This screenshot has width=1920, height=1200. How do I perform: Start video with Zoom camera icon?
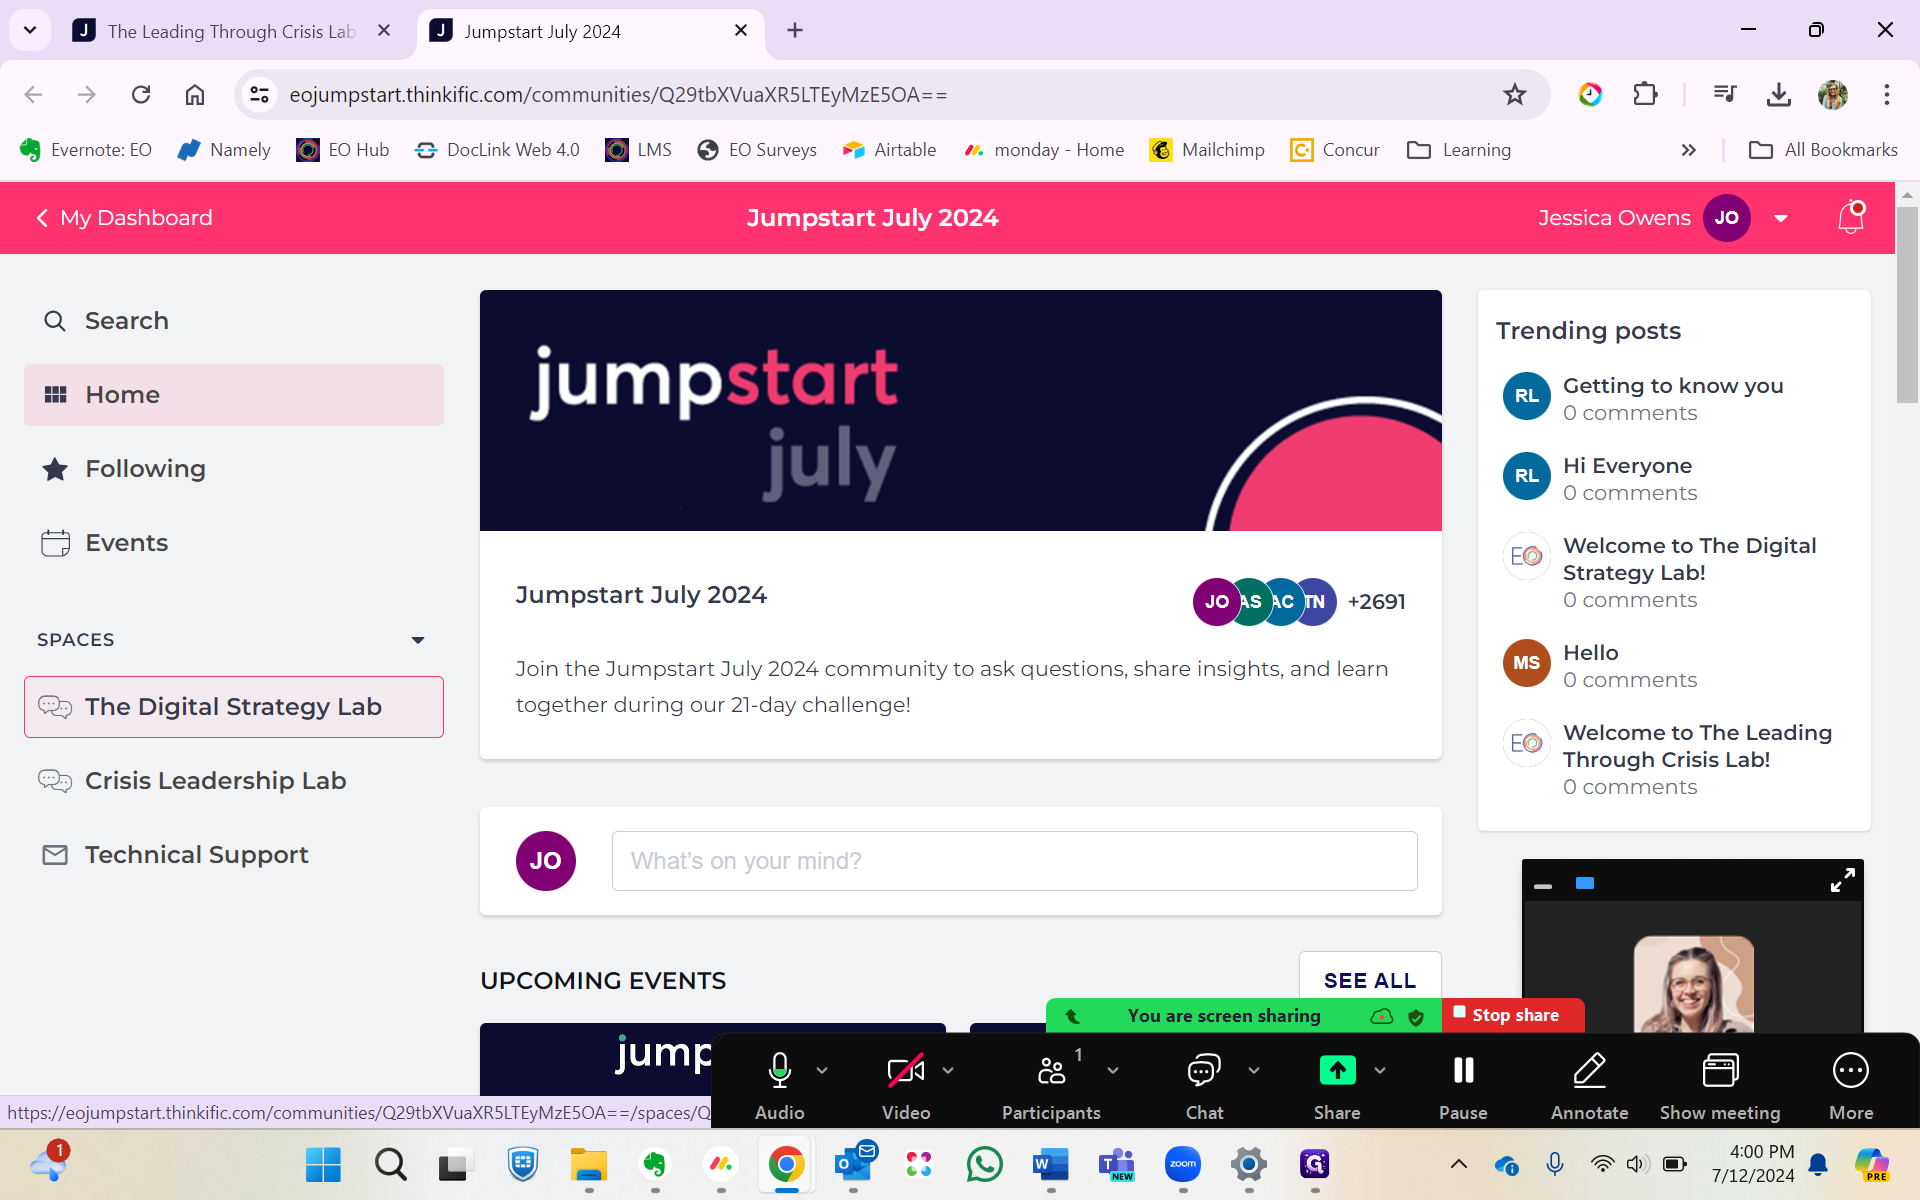tap(906, 1070)
